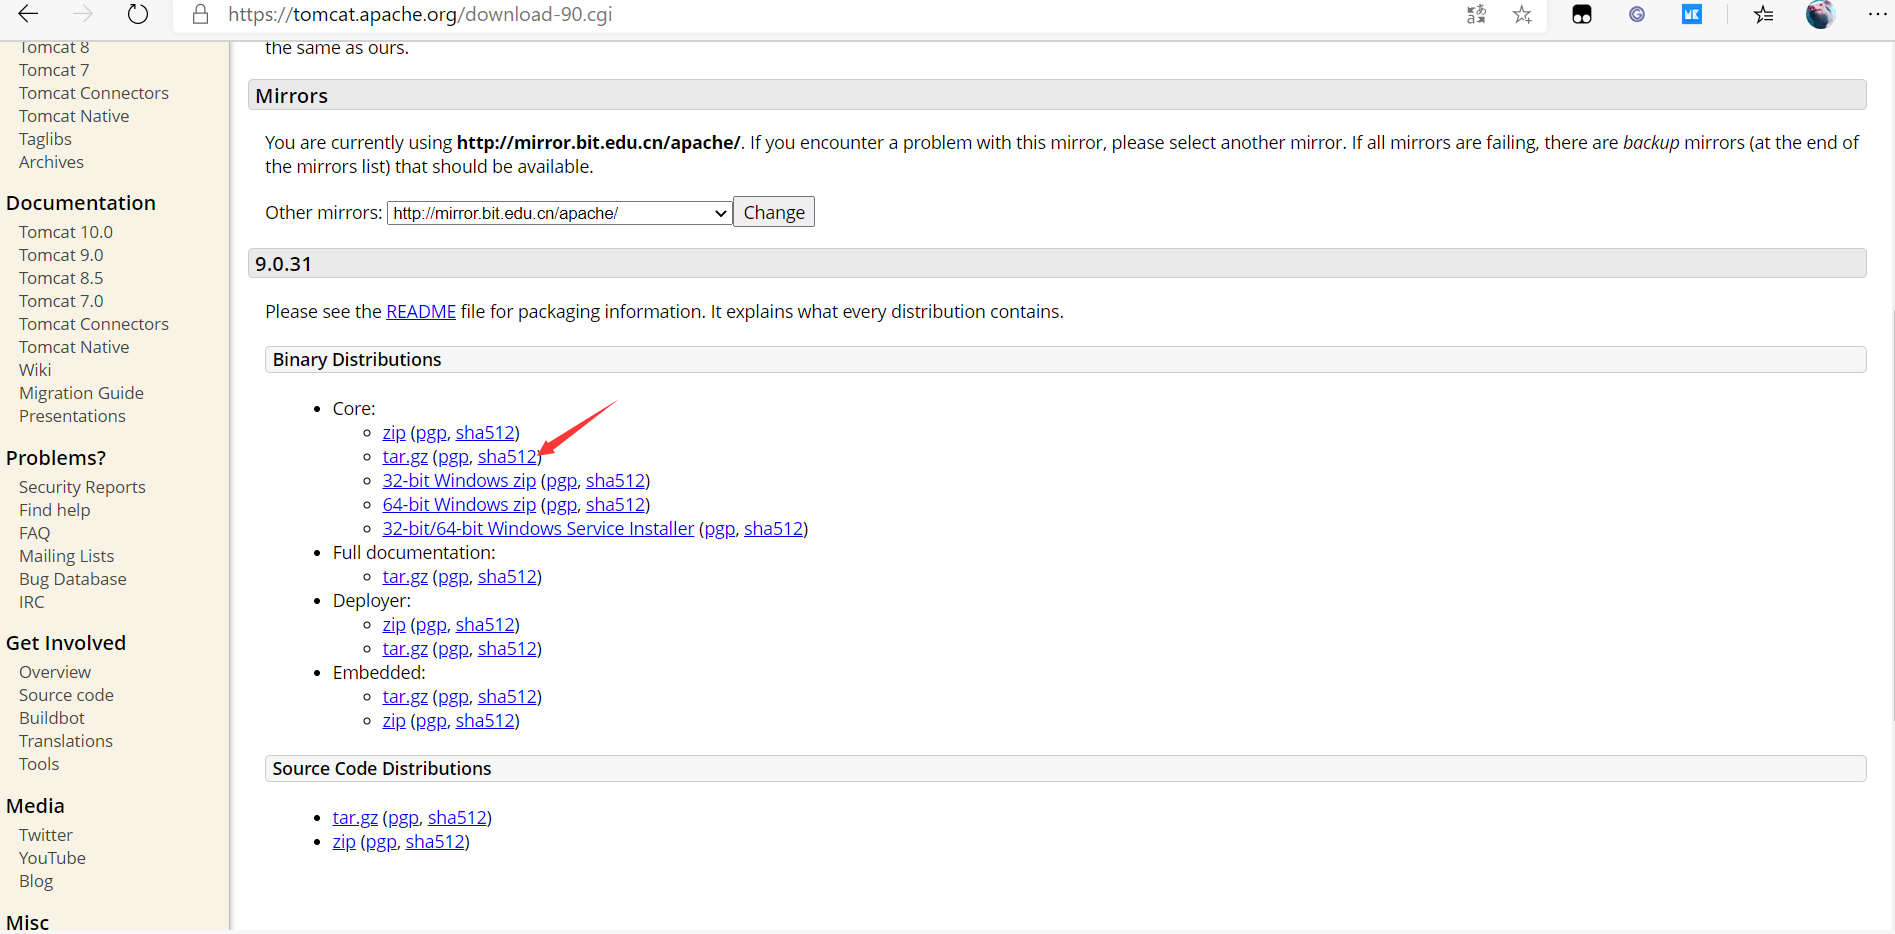Open sha512 for Windows Service Installer
Viewport: 1895px width, 934px height.
[773, 529]
